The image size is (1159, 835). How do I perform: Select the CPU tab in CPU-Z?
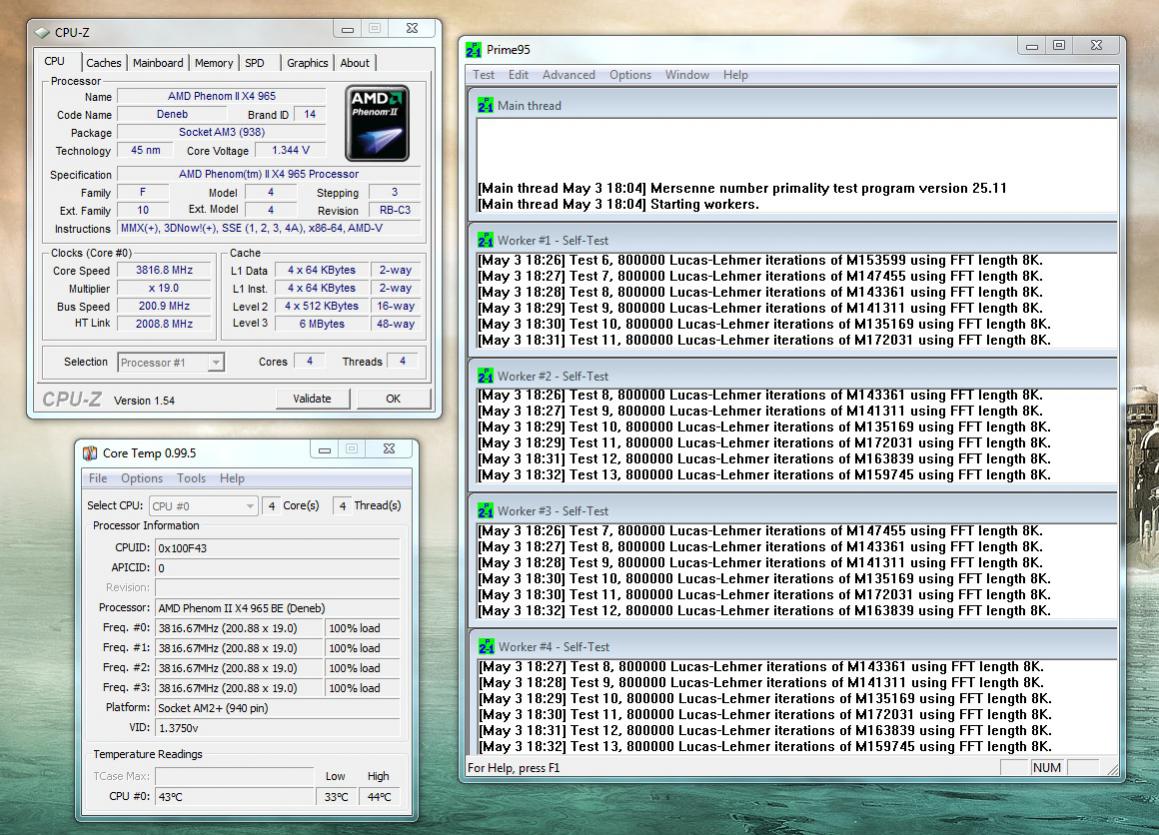tap(55, 61)
